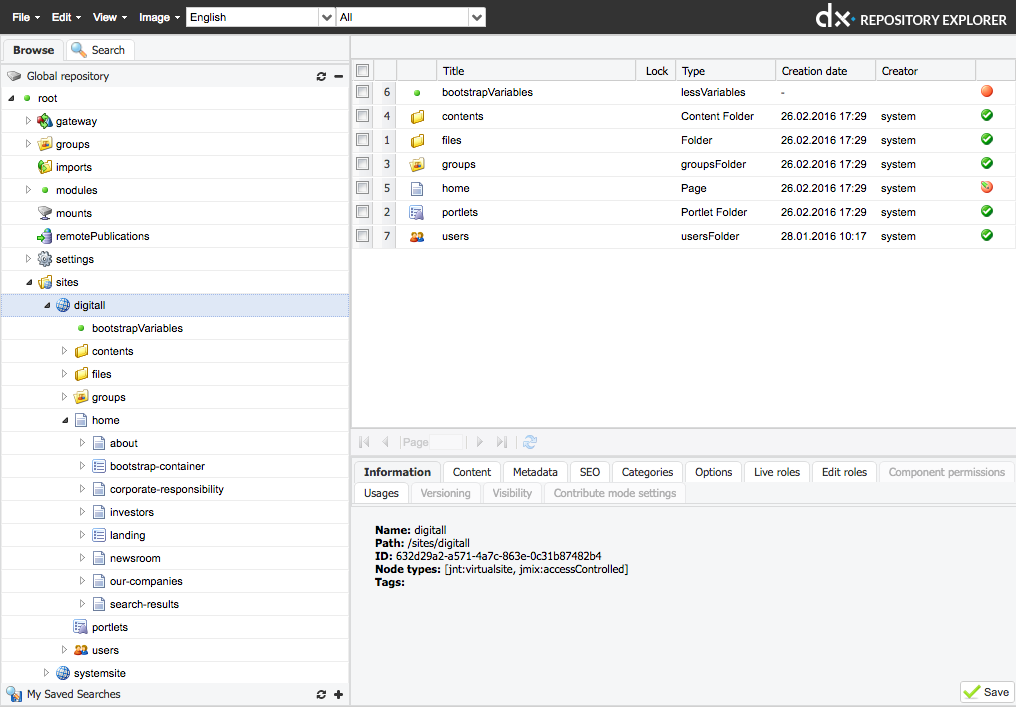Check the groups row checkbox

pos(363,164)
